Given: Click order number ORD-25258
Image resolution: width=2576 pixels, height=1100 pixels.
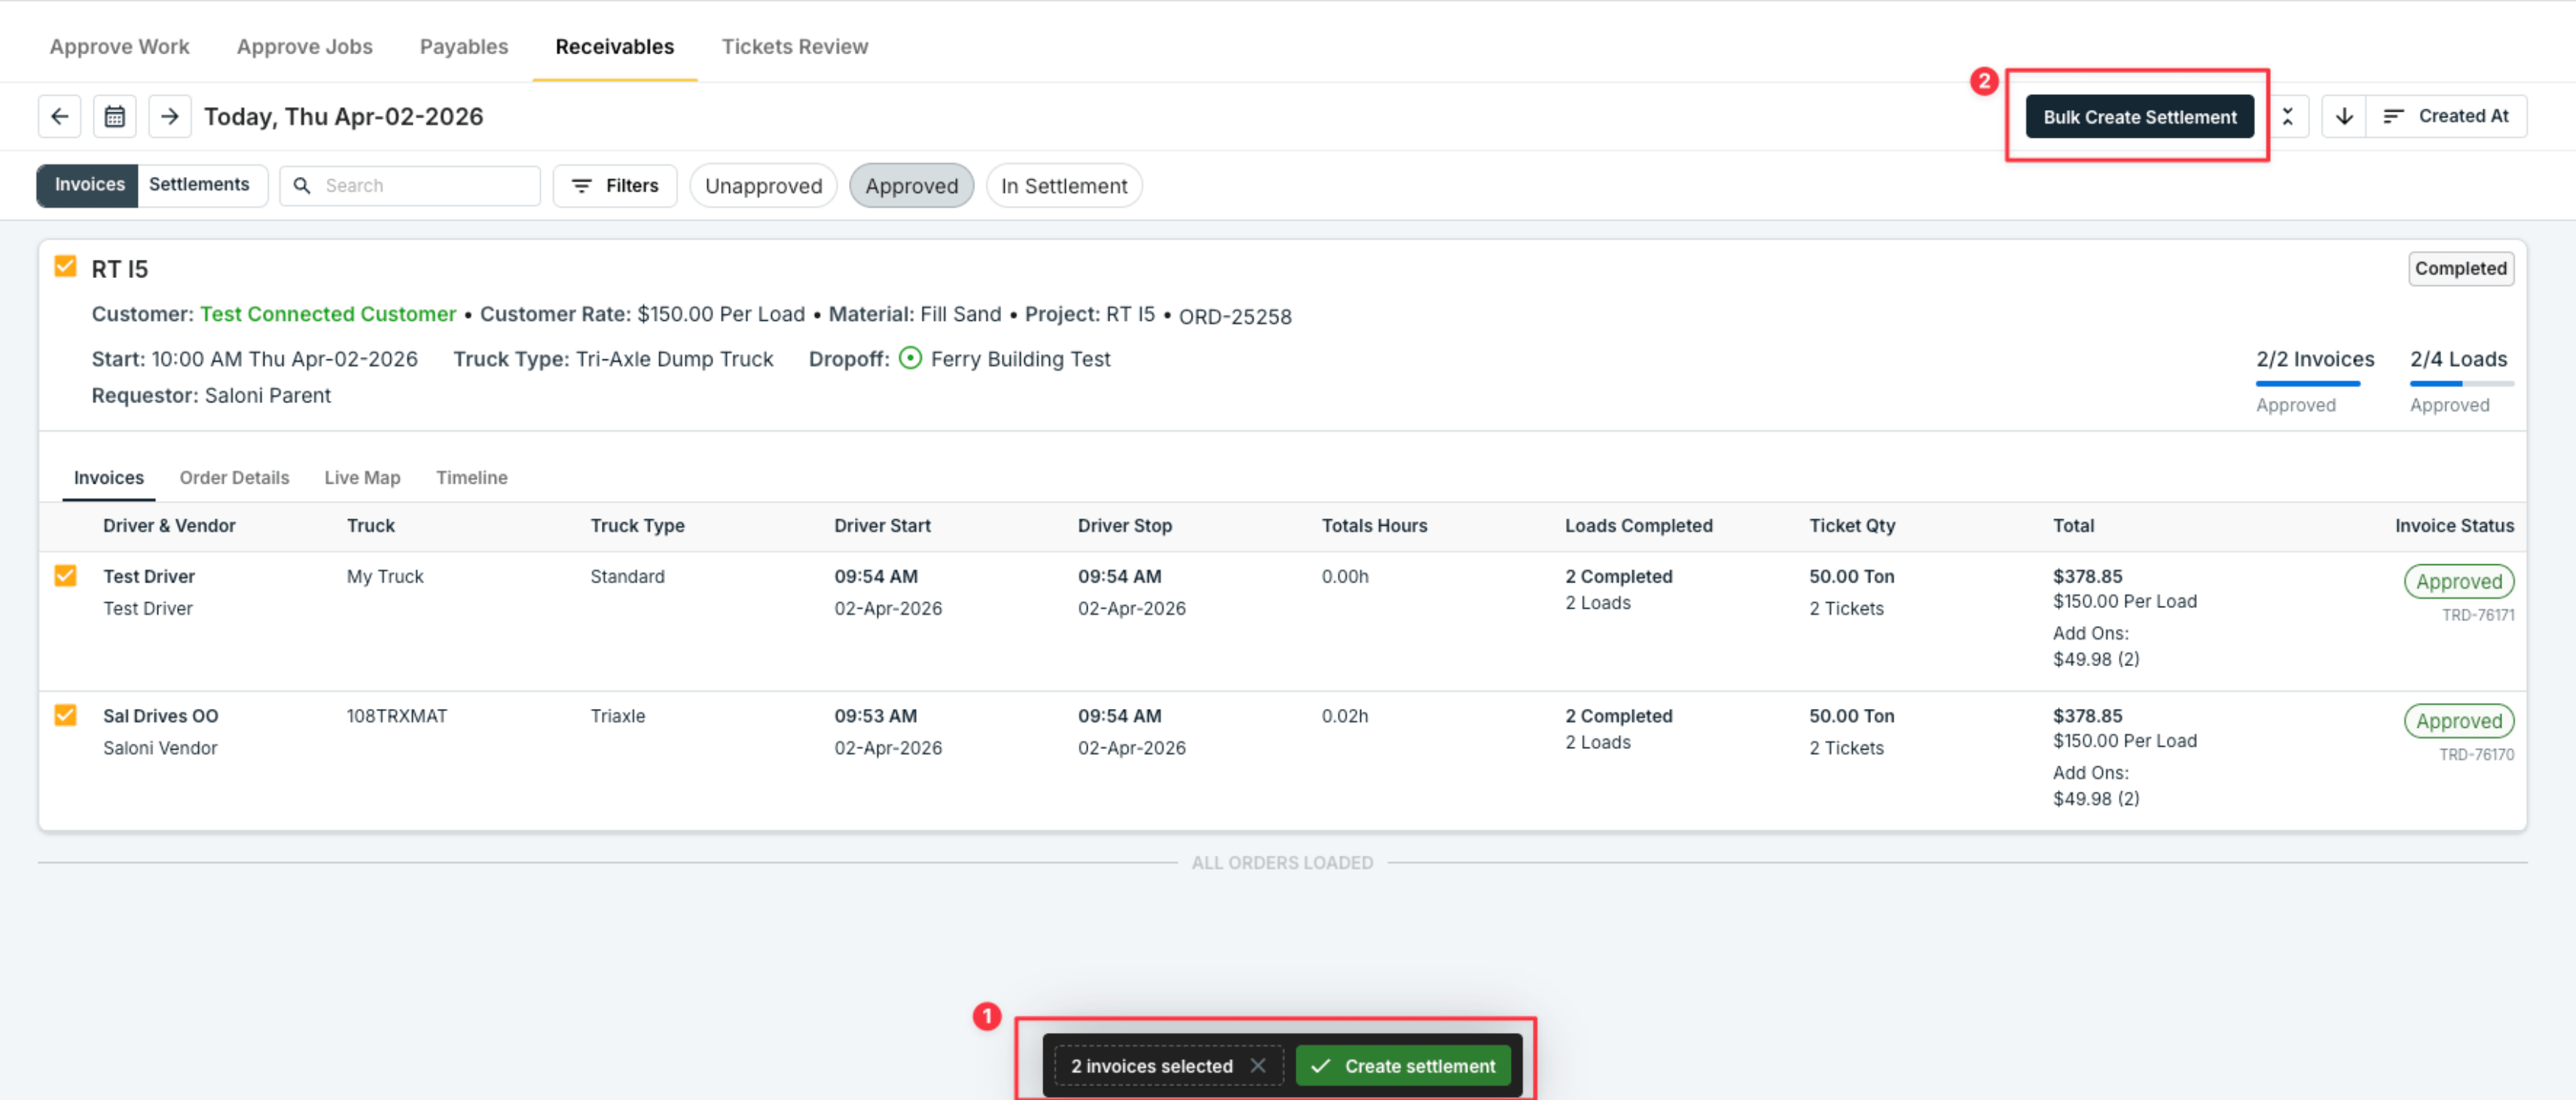Looking at the screenshot, I should (x=1235, y=316).
